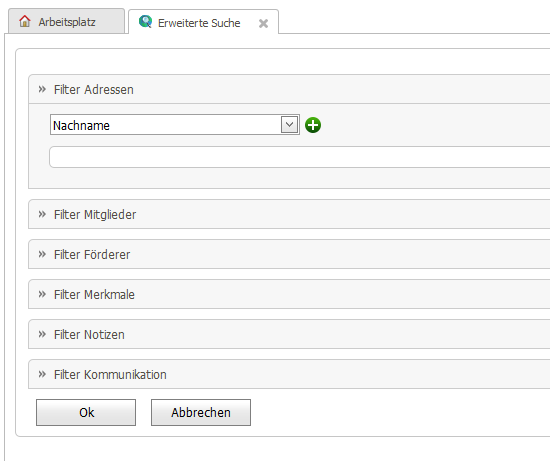Close the Erweiterte Suche tab
550x461 pixels.
(263, 24)
